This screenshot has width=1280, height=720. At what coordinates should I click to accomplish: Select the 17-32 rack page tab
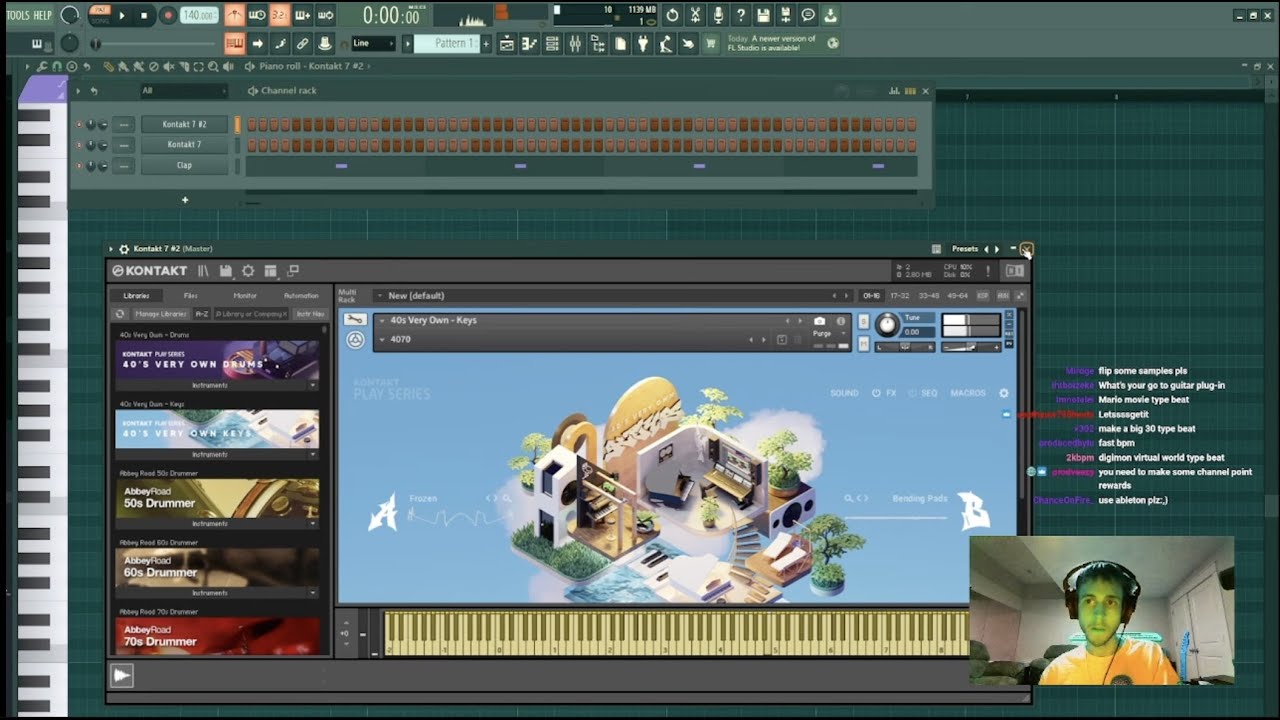(900, 296)
